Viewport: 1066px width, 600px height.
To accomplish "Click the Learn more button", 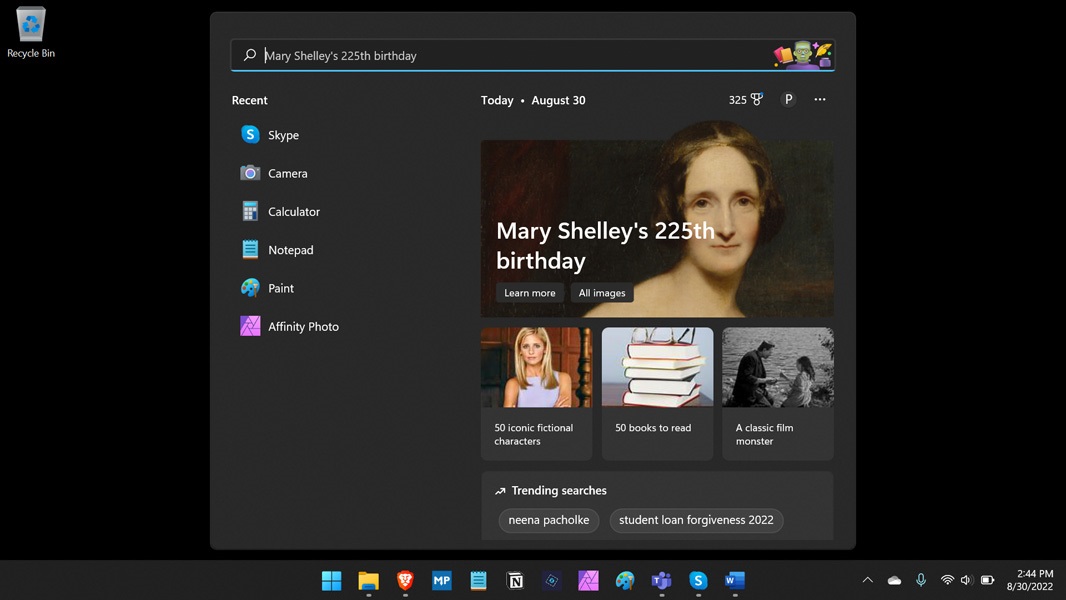I will pos(529,293).
